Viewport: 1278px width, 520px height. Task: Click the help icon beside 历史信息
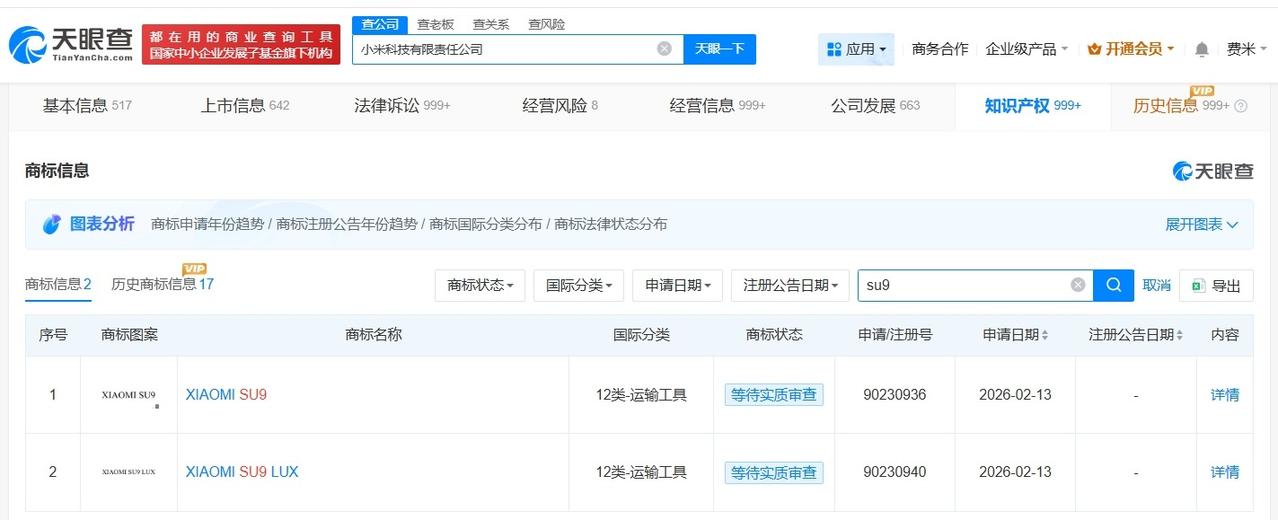[1241, 106]
